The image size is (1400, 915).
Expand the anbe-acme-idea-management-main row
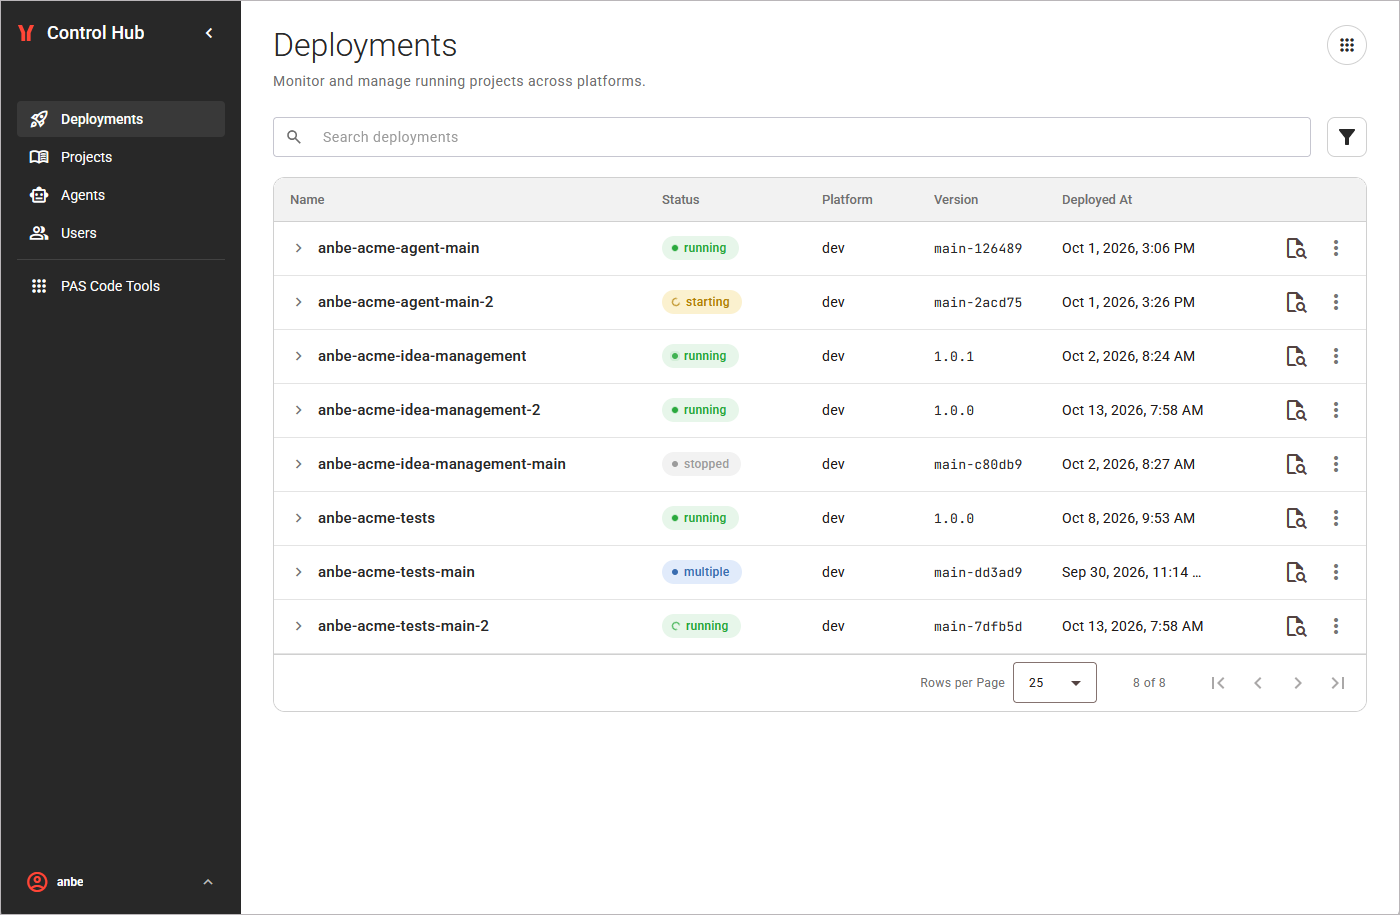click(298, 464)
